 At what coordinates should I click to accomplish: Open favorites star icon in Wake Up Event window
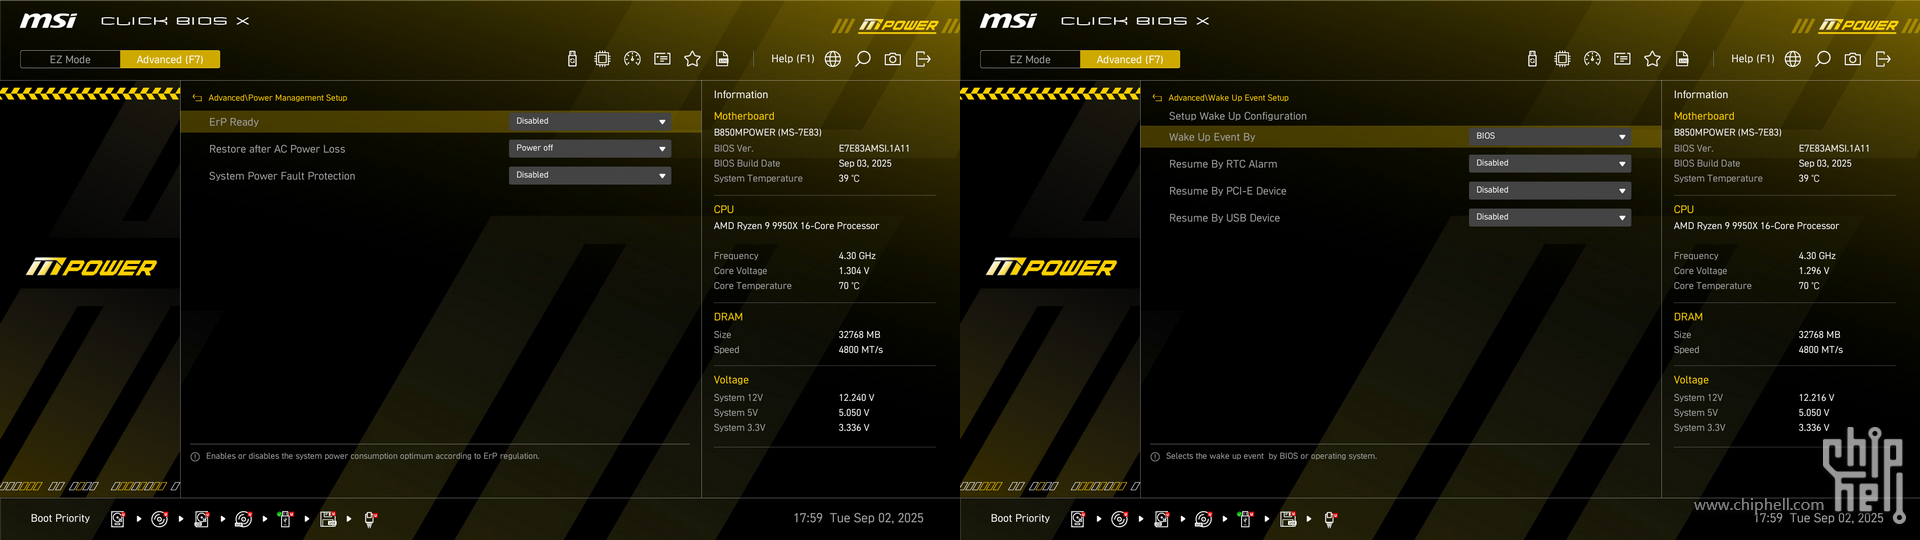1652,59
